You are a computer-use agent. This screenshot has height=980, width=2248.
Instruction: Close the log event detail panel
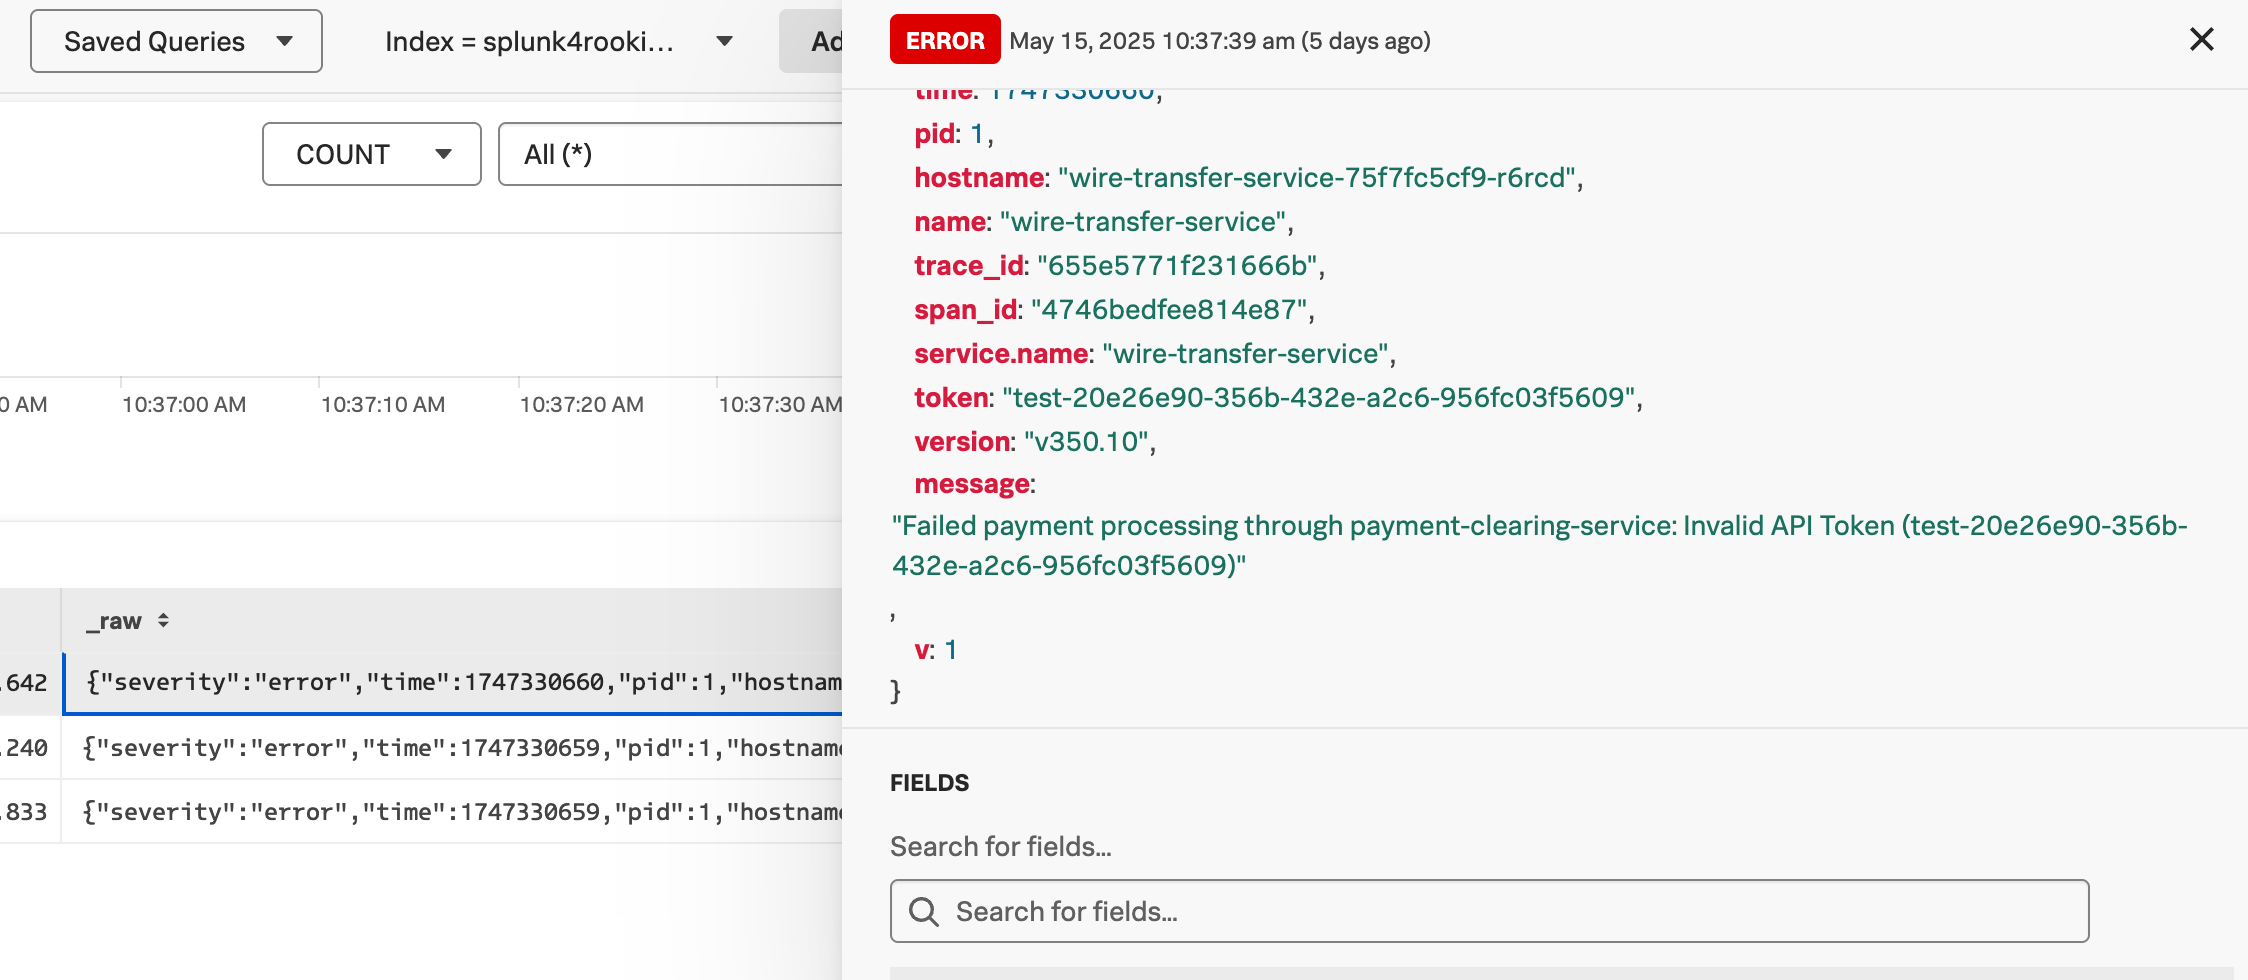click(2202, 39)
